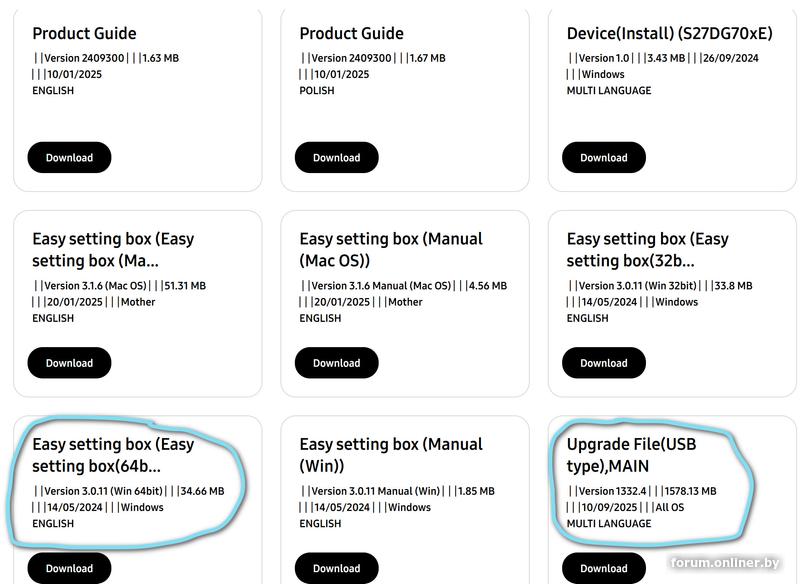The height and width of the screenshot is (584, 800).
Task: Download the Polish Product Guide
Action: (x=336, y=157)
